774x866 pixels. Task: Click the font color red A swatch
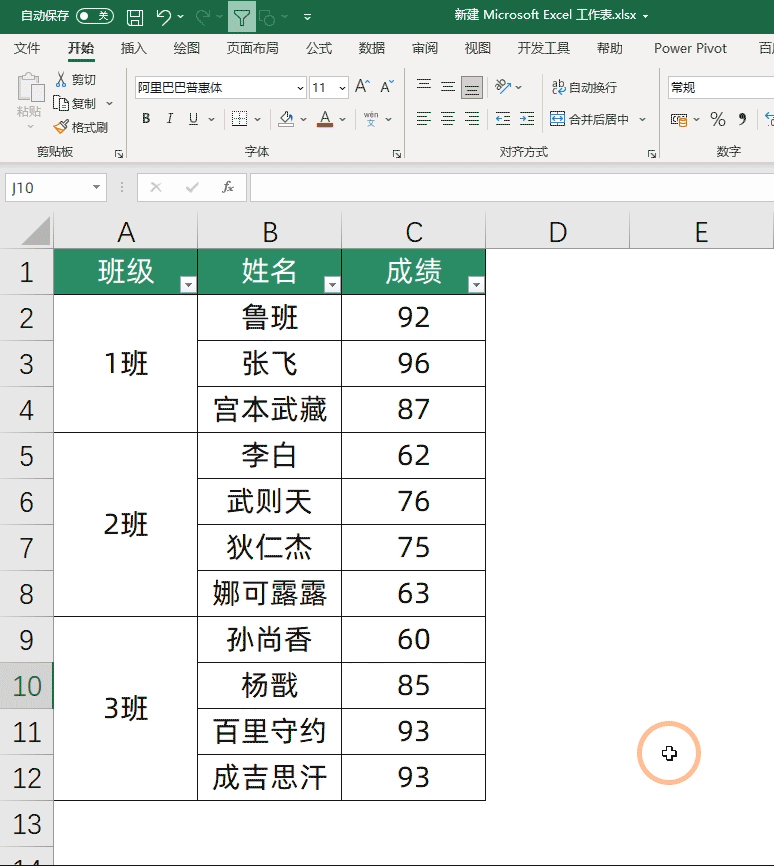pos(324,119)
